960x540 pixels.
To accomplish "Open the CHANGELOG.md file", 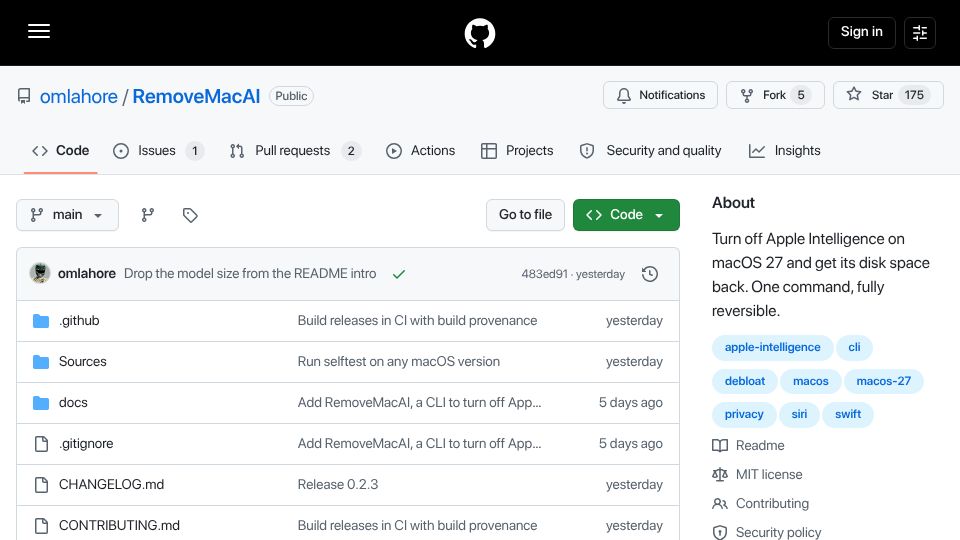I will tap(111, 485).
